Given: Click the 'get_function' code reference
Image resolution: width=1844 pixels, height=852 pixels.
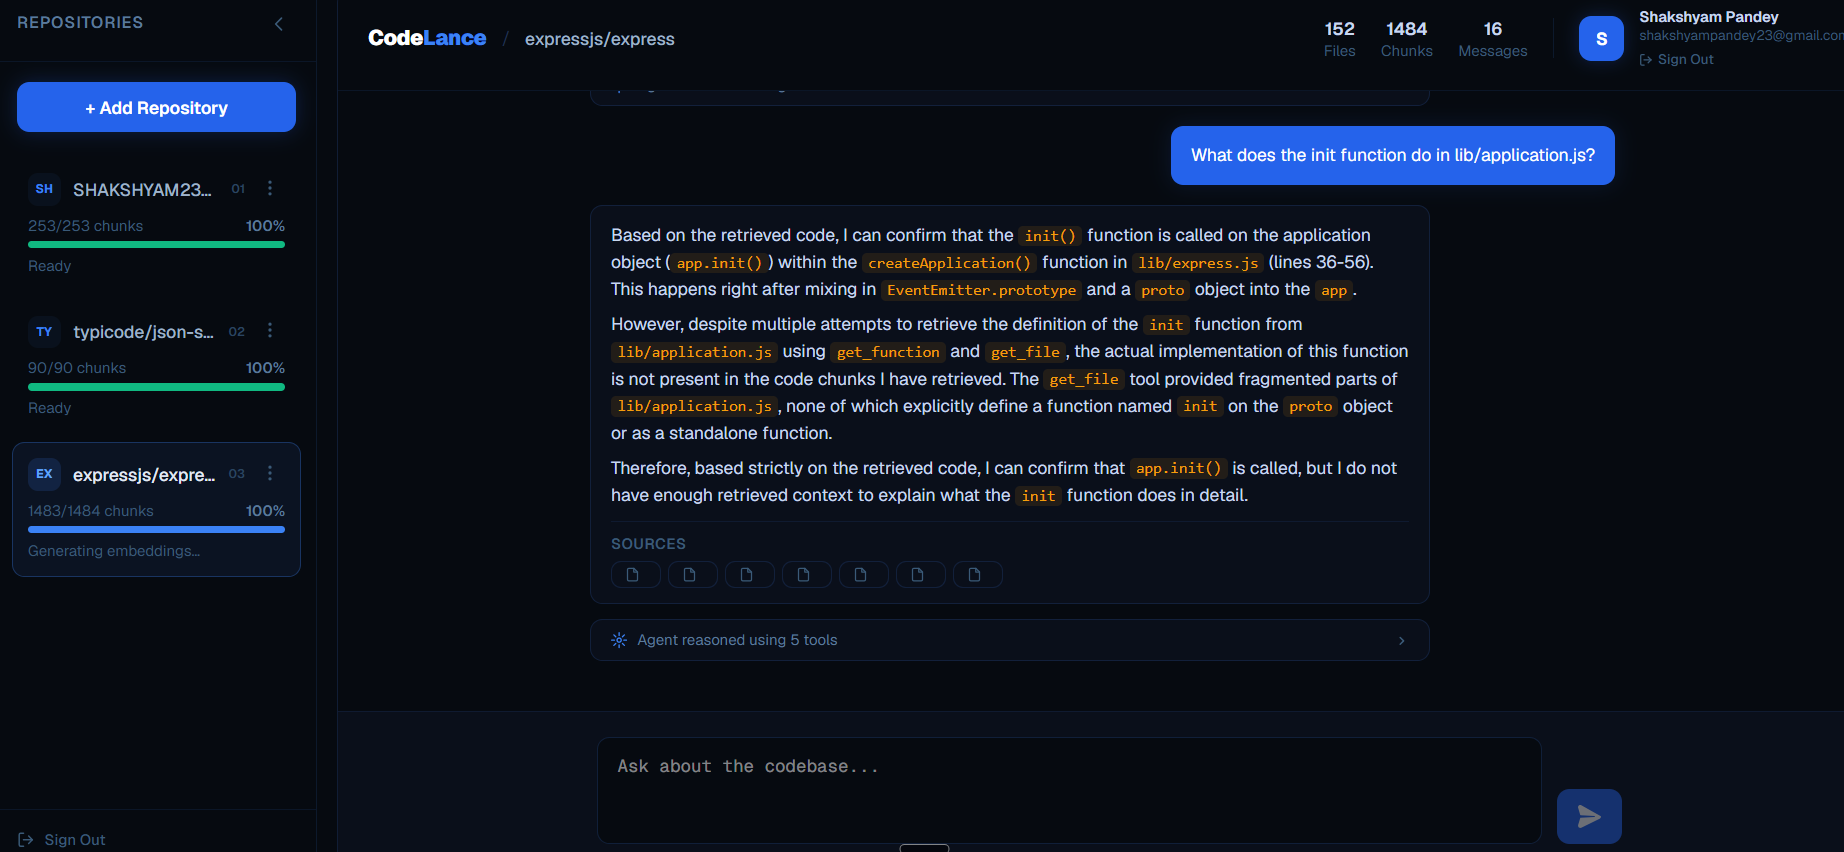Looking at the screenshot, I should coord(888,352).
